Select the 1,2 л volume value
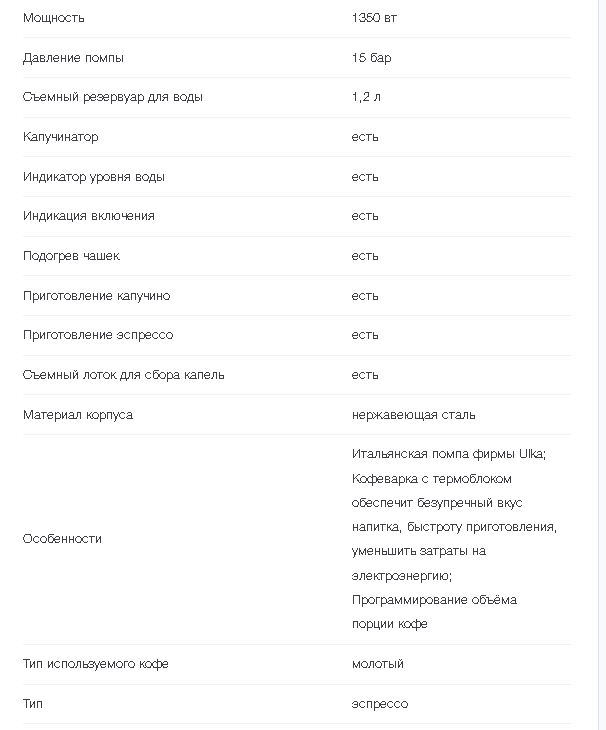Viewport: 606px width, 730px height. (x=366, y=97)
